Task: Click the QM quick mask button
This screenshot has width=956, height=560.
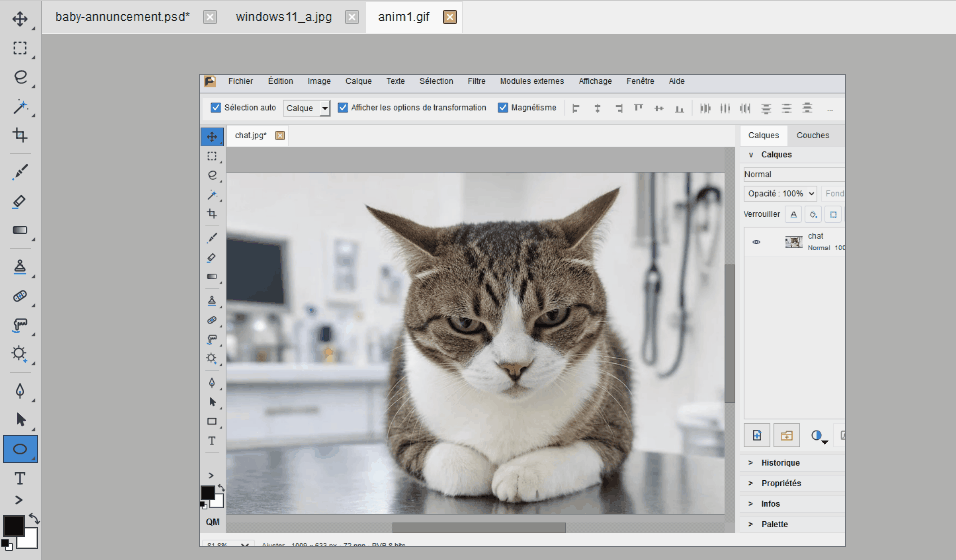Action: click(x=212, y=522)
